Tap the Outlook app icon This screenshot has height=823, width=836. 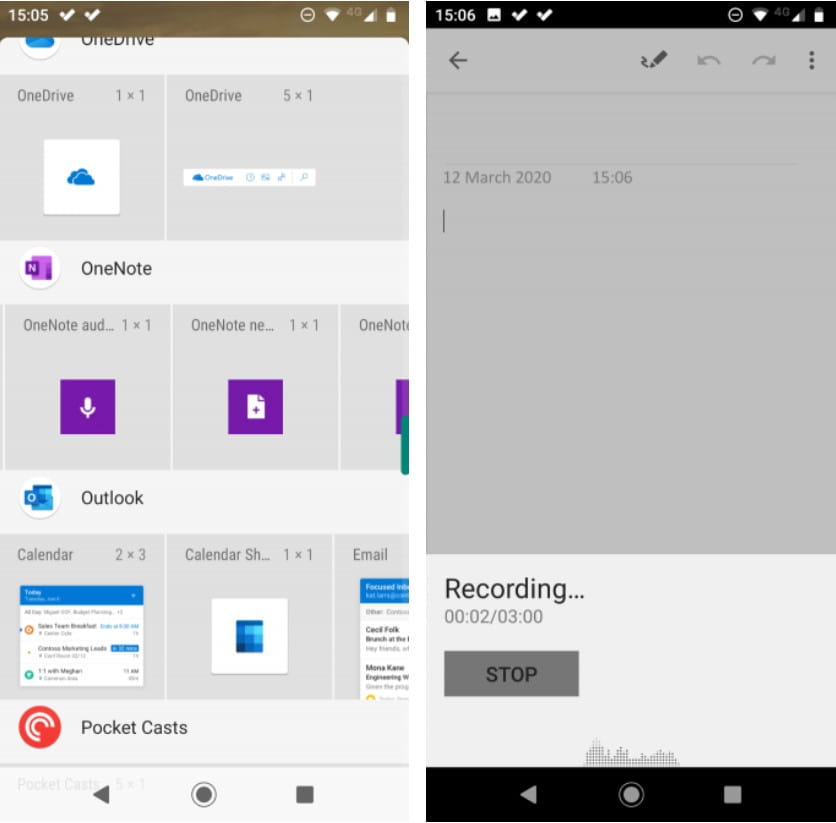(x=39, y=498)
